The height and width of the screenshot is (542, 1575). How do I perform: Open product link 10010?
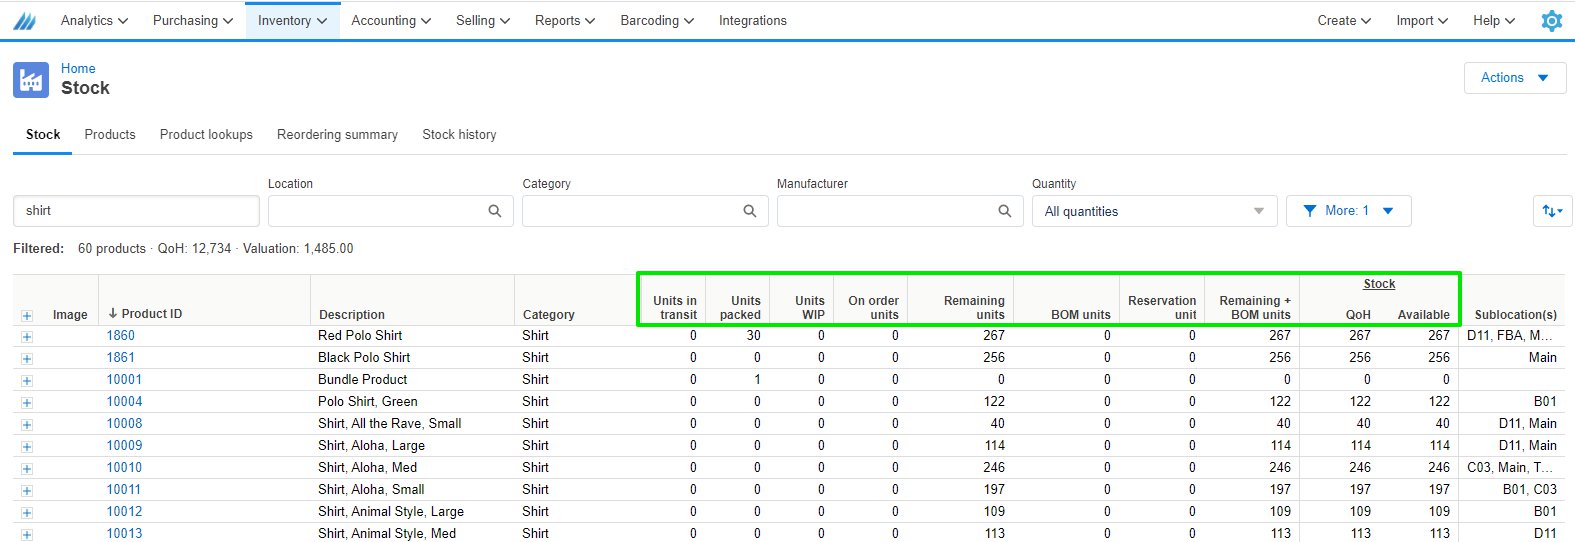(x=125, y=467)
